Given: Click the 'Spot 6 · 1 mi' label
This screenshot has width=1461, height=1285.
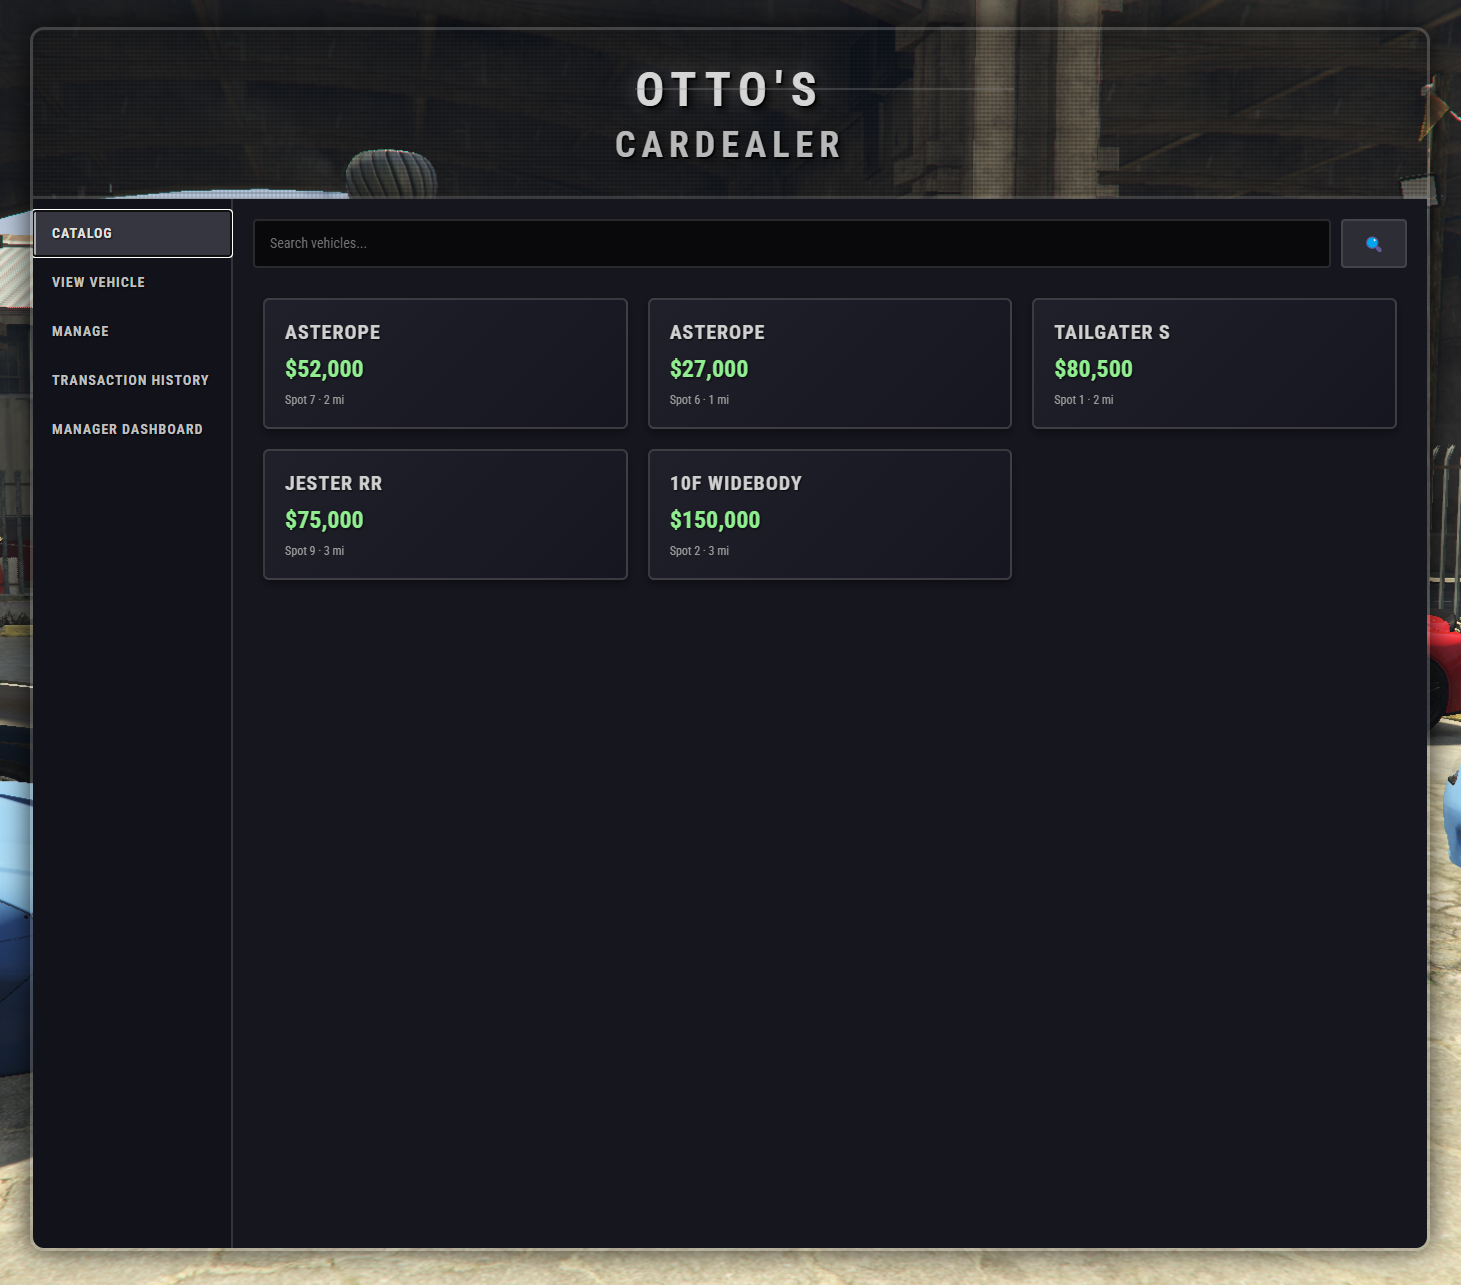Looking at the screenshot, I should pyautogui.click(x=699, y=400).
